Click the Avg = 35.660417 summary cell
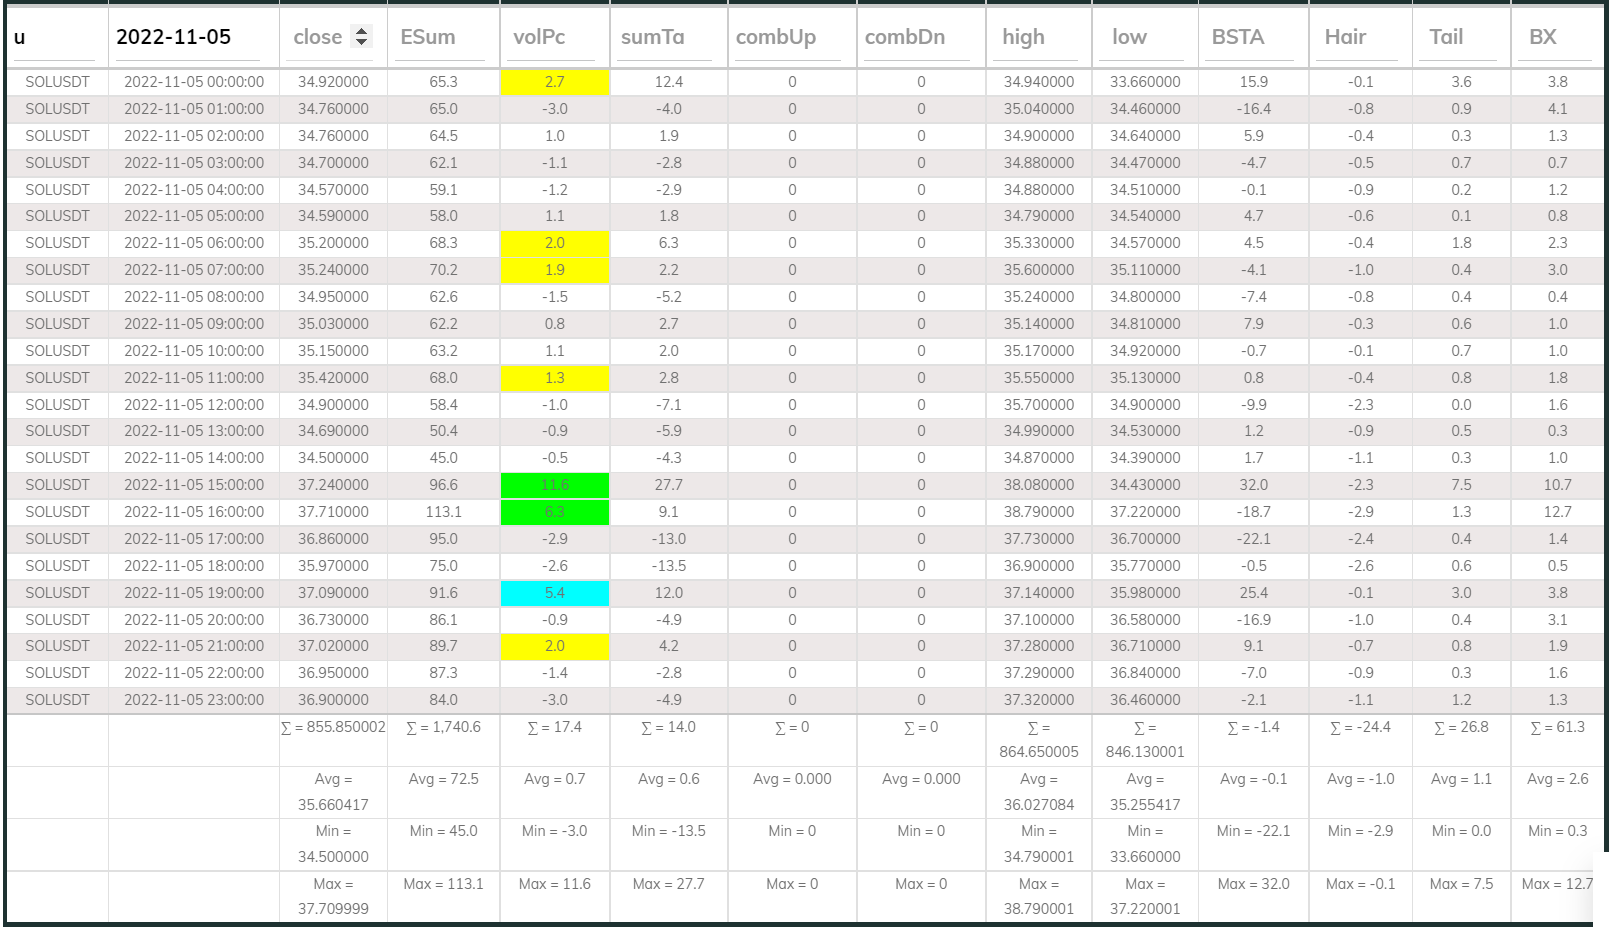This screenshot has height=927, width=1610. click(330, 792)
